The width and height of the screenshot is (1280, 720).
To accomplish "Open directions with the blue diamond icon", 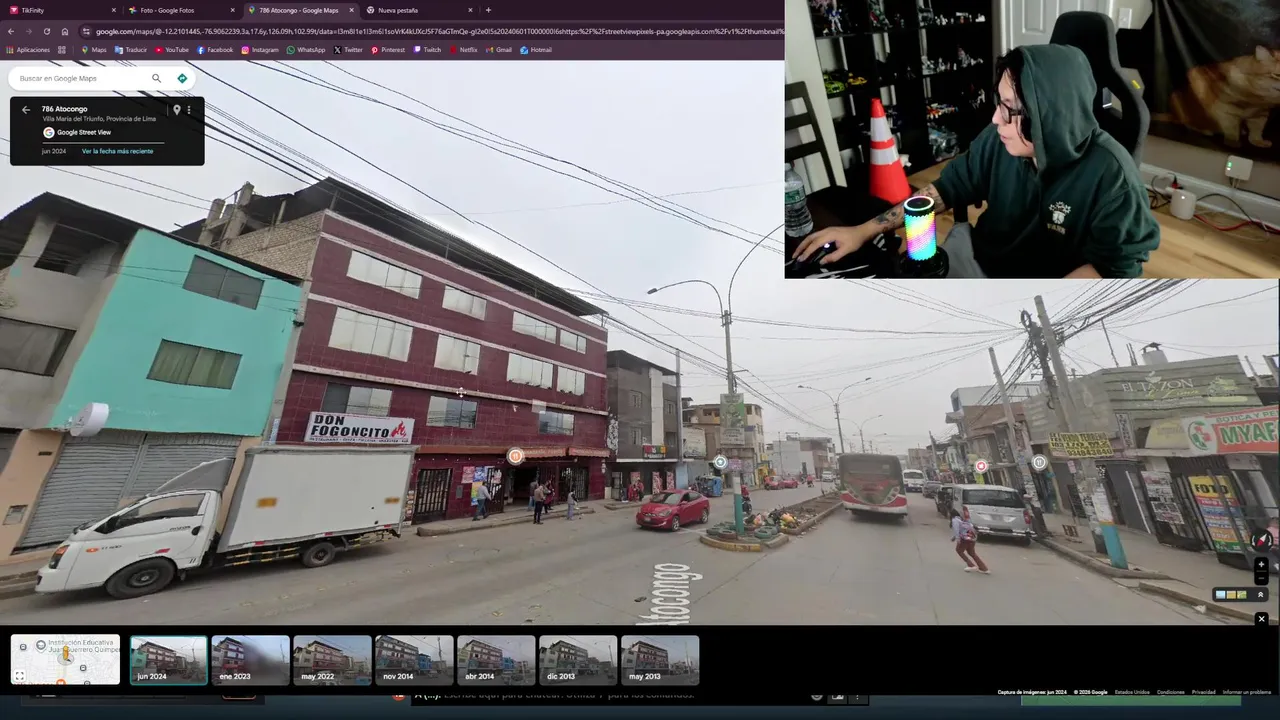I will click(x=182, y=78).
